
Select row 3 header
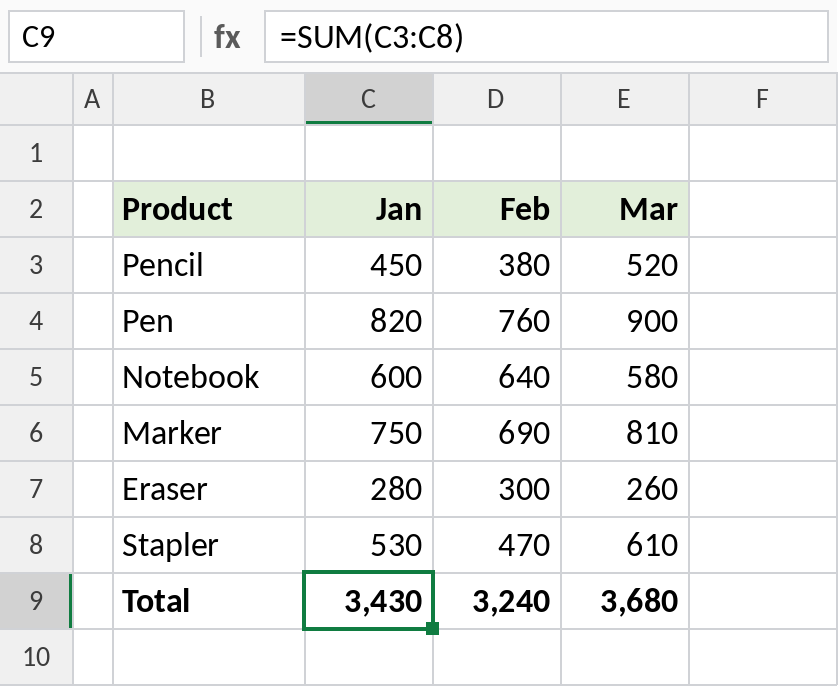click(x=36, y=265)
